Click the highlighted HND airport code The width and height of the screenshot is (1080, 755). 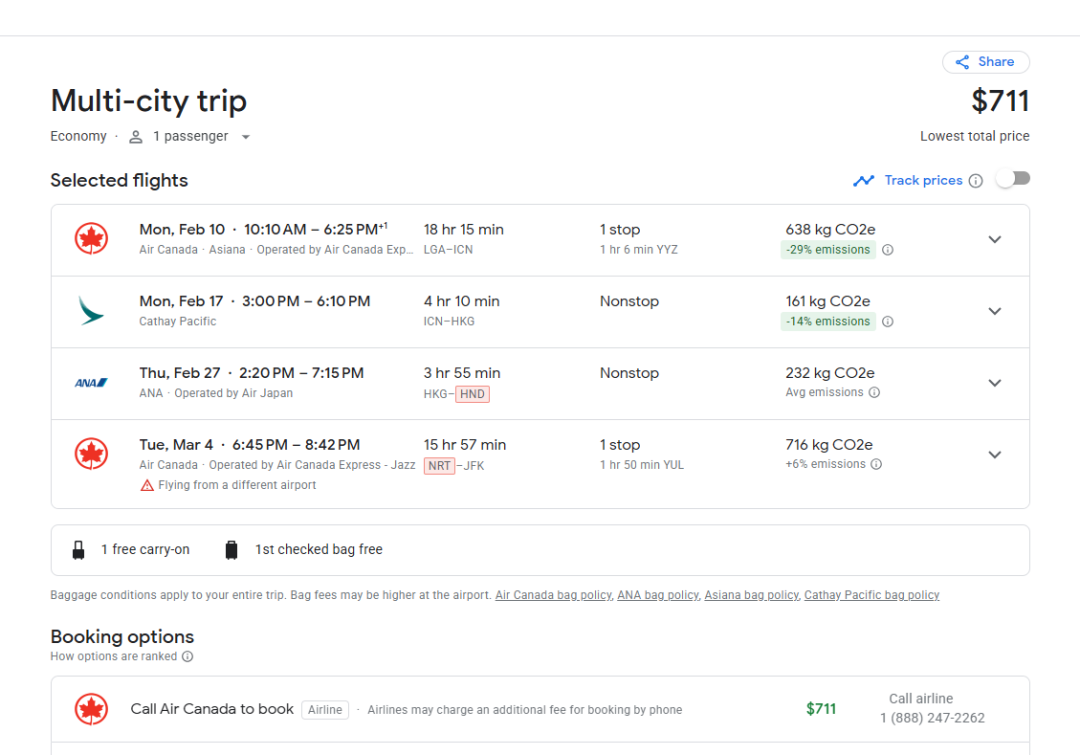[x=472, y=394]
